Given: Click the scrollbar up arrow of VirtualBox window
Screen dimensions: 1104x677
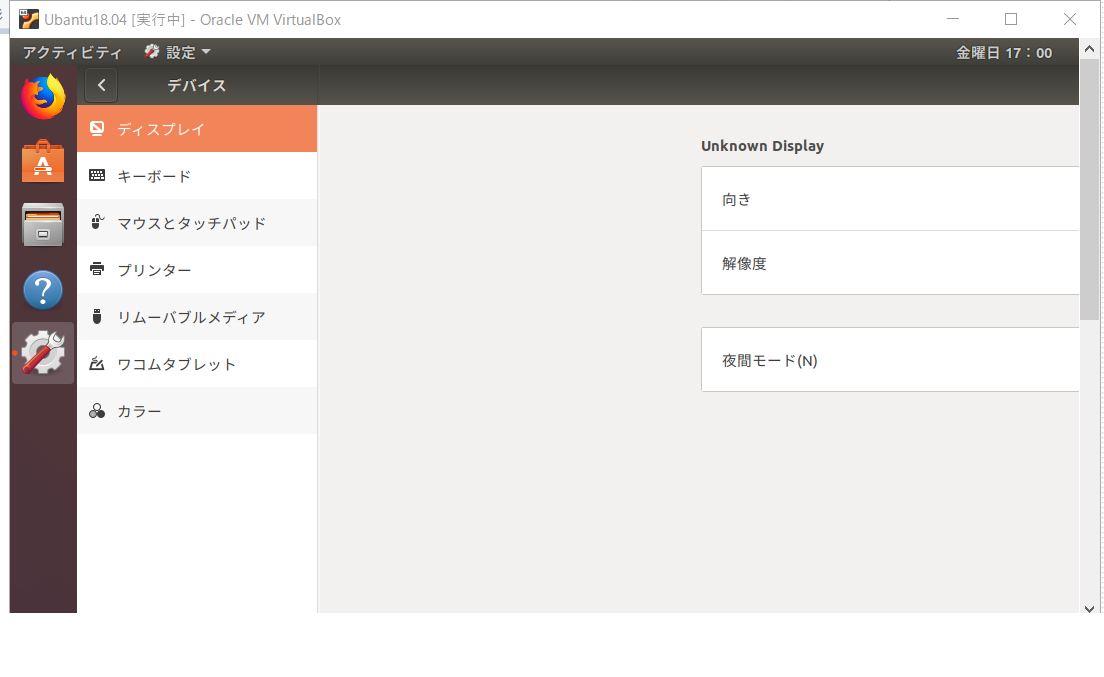Looking at the screenshot, I should coord(1089,49).
